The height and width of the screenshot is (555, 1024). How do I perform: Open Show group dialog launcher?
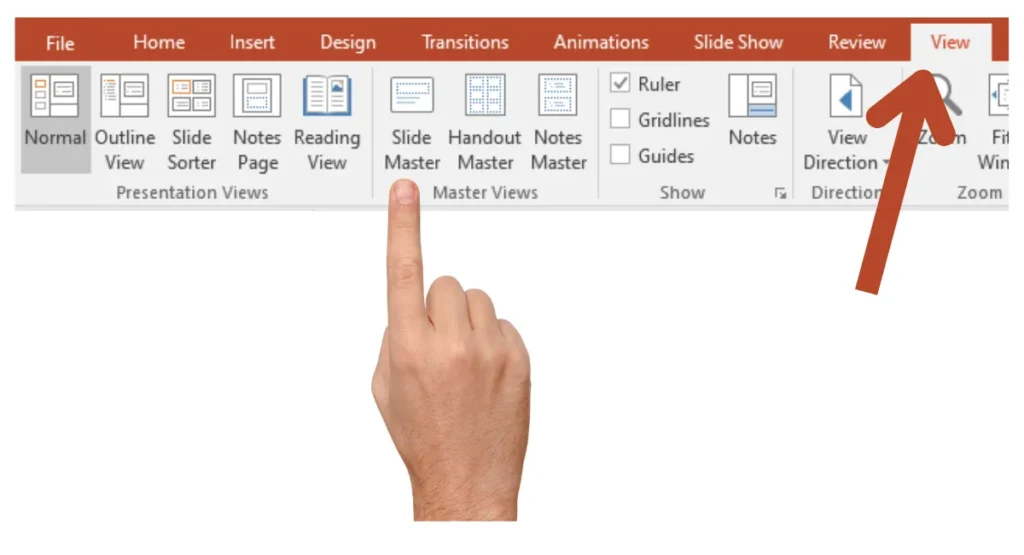pos(780,194)
